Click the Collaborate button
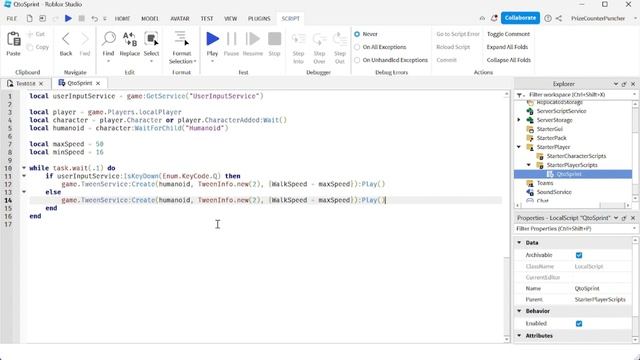This screenshot has width=640, height=360. tap(520, 18)
